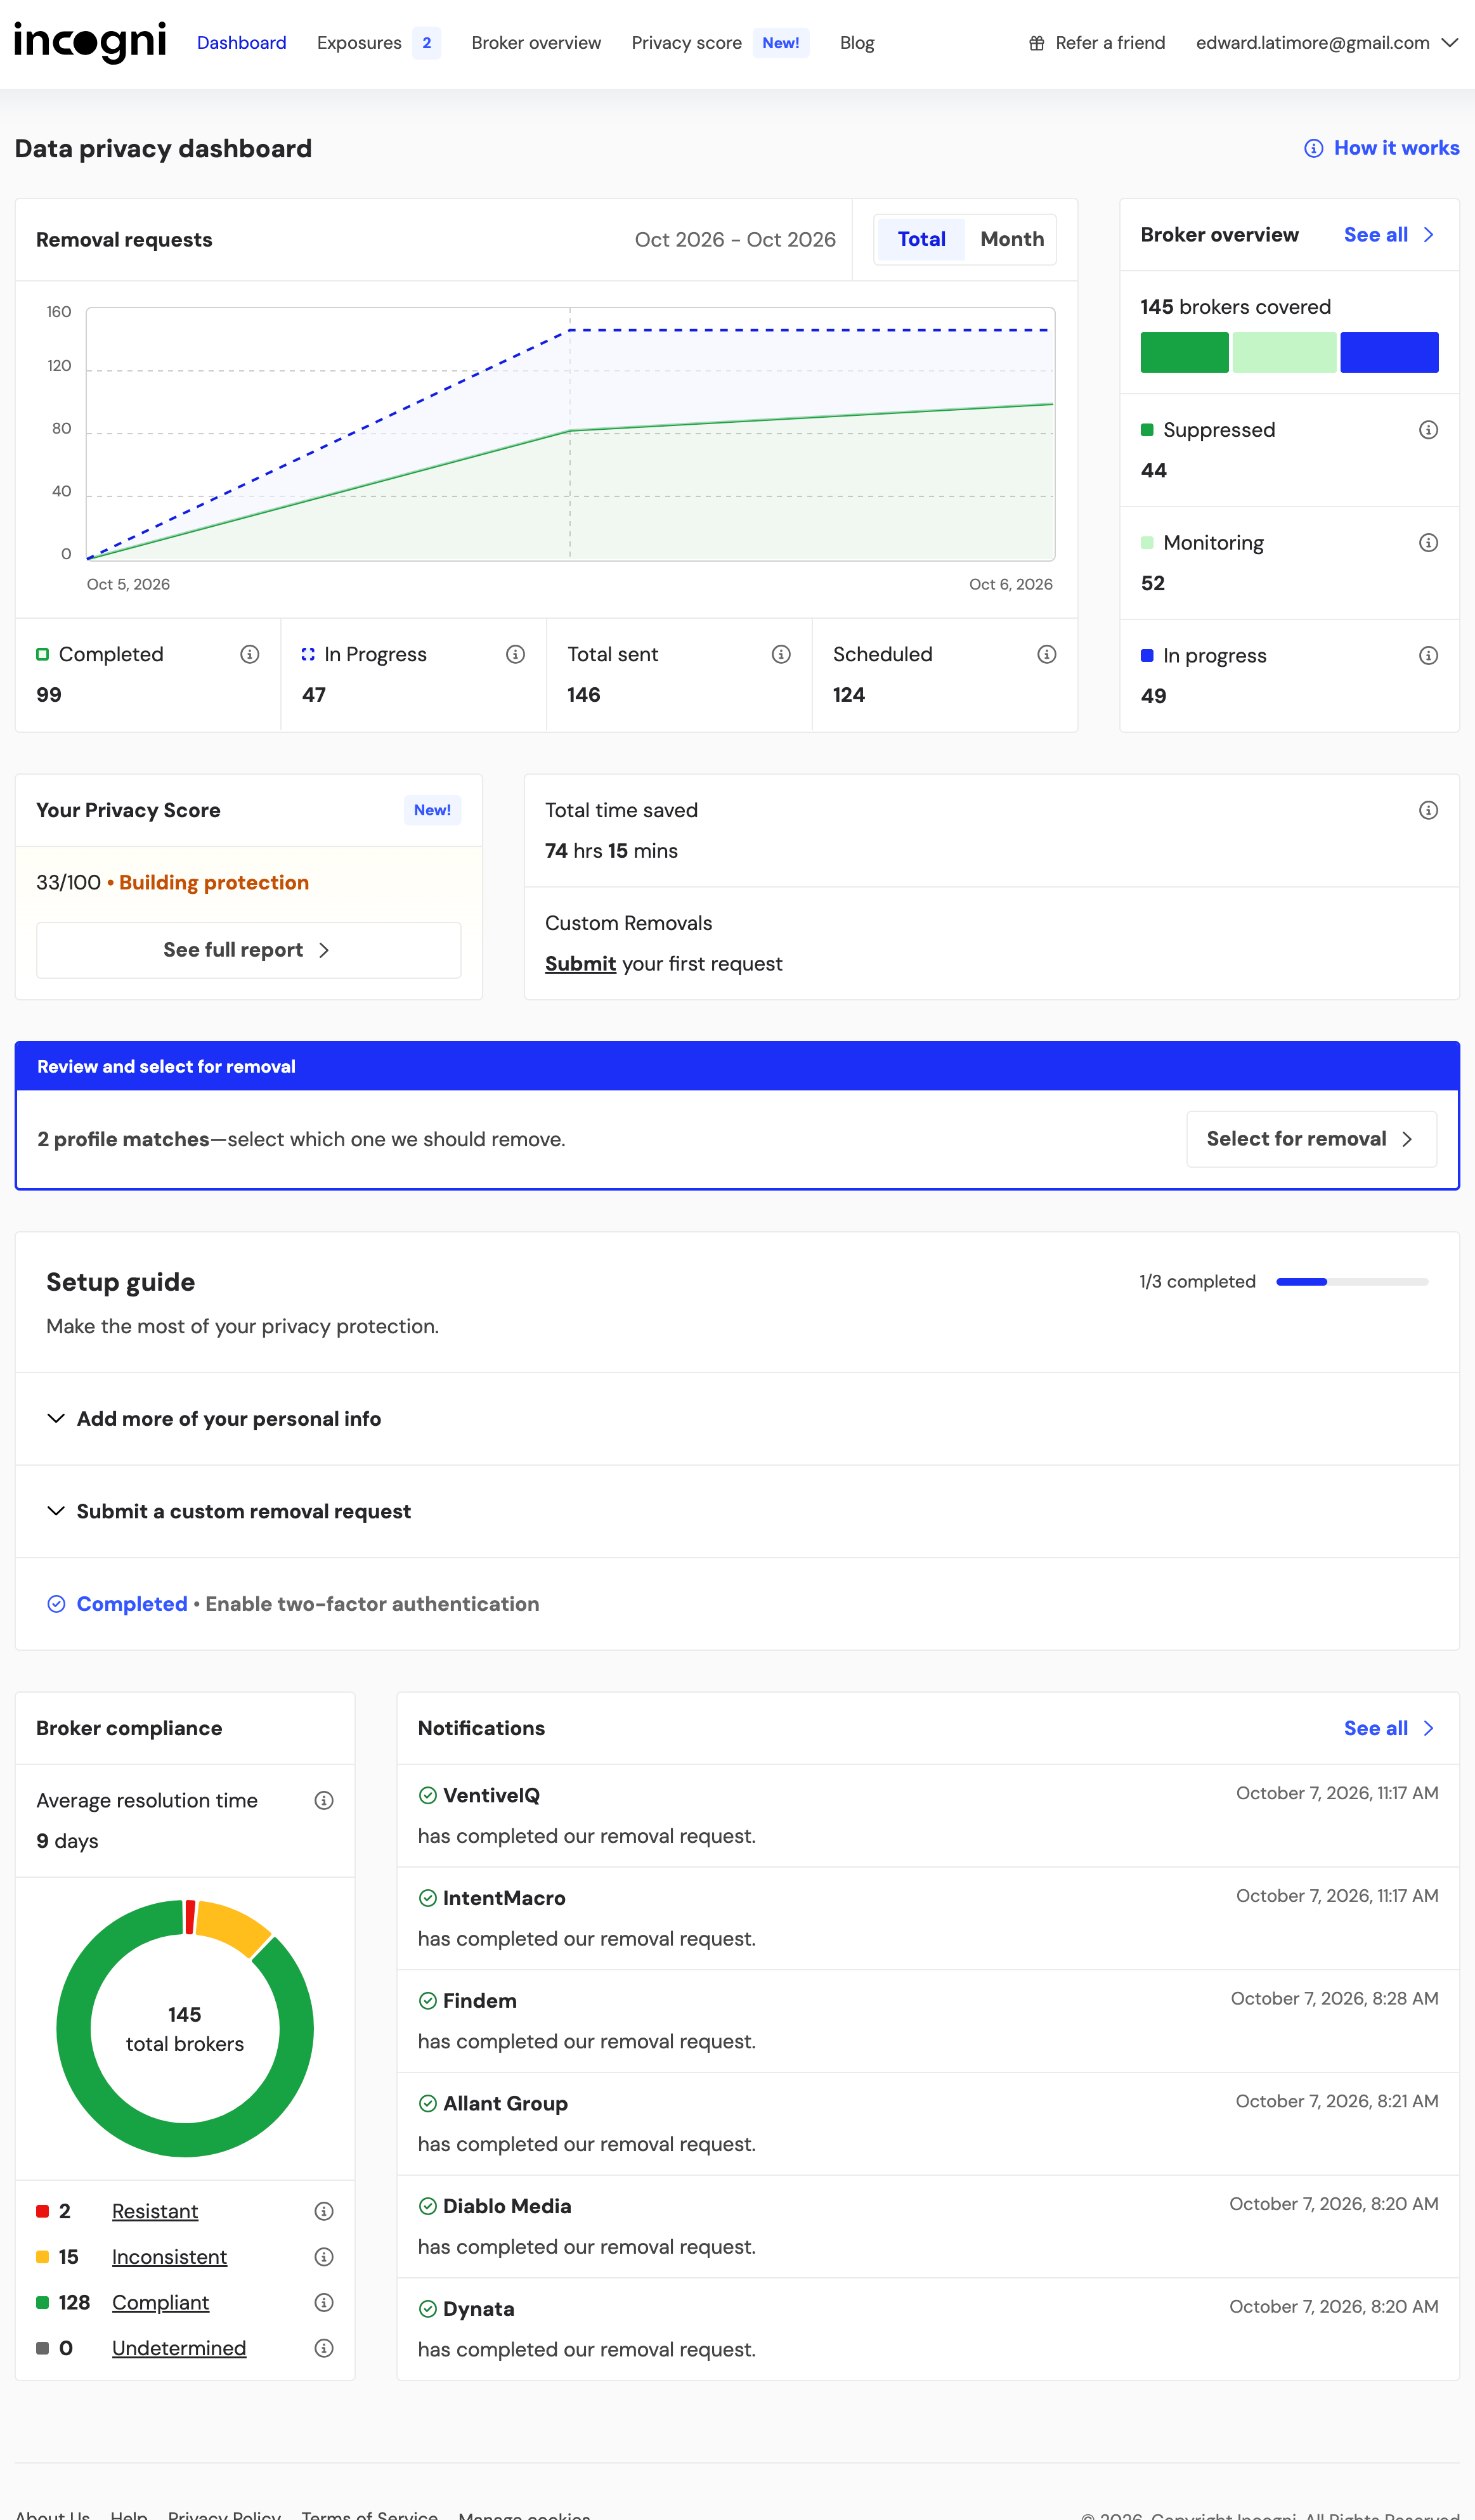Click the Select for removal button
The height and width of the screenshot is (2520, 1475).
1311,1139
